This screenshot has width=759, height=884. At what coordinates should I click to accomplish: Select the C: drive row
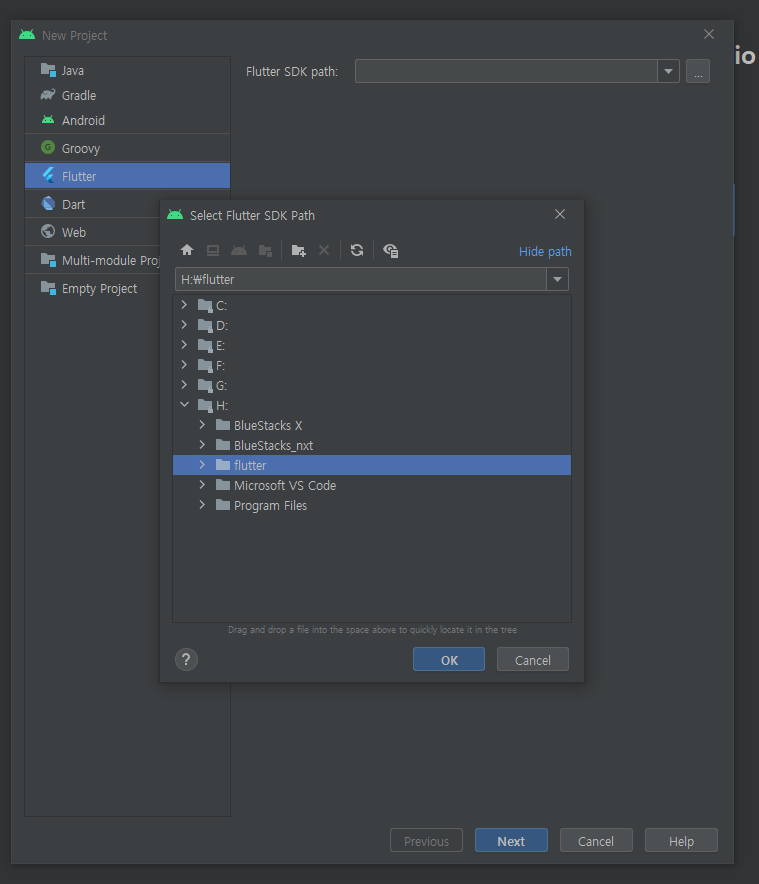(x=372, y=306)
